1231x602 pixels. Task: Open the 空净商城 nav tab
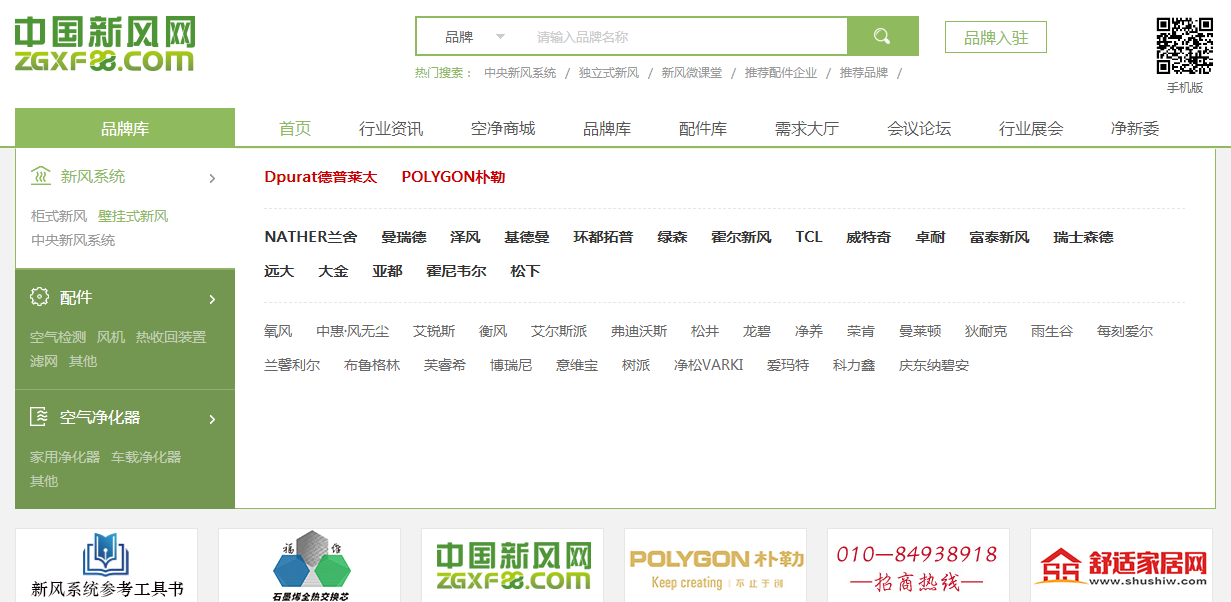(503, 128)
